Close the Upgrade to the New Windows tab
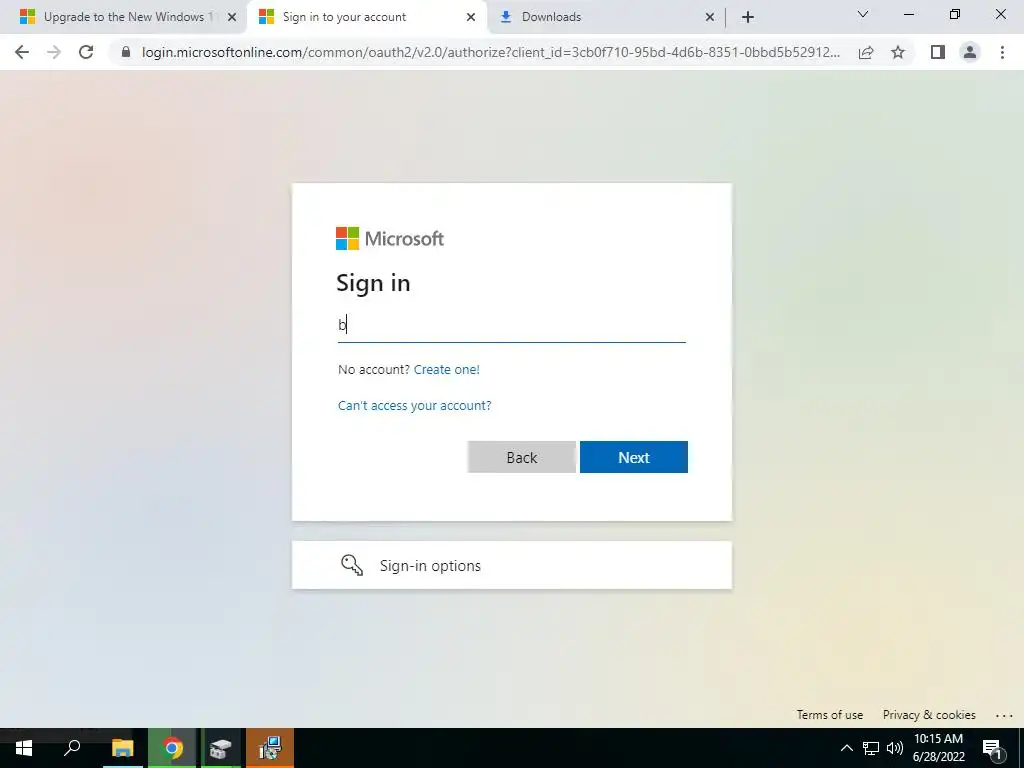 click(232, 17)
